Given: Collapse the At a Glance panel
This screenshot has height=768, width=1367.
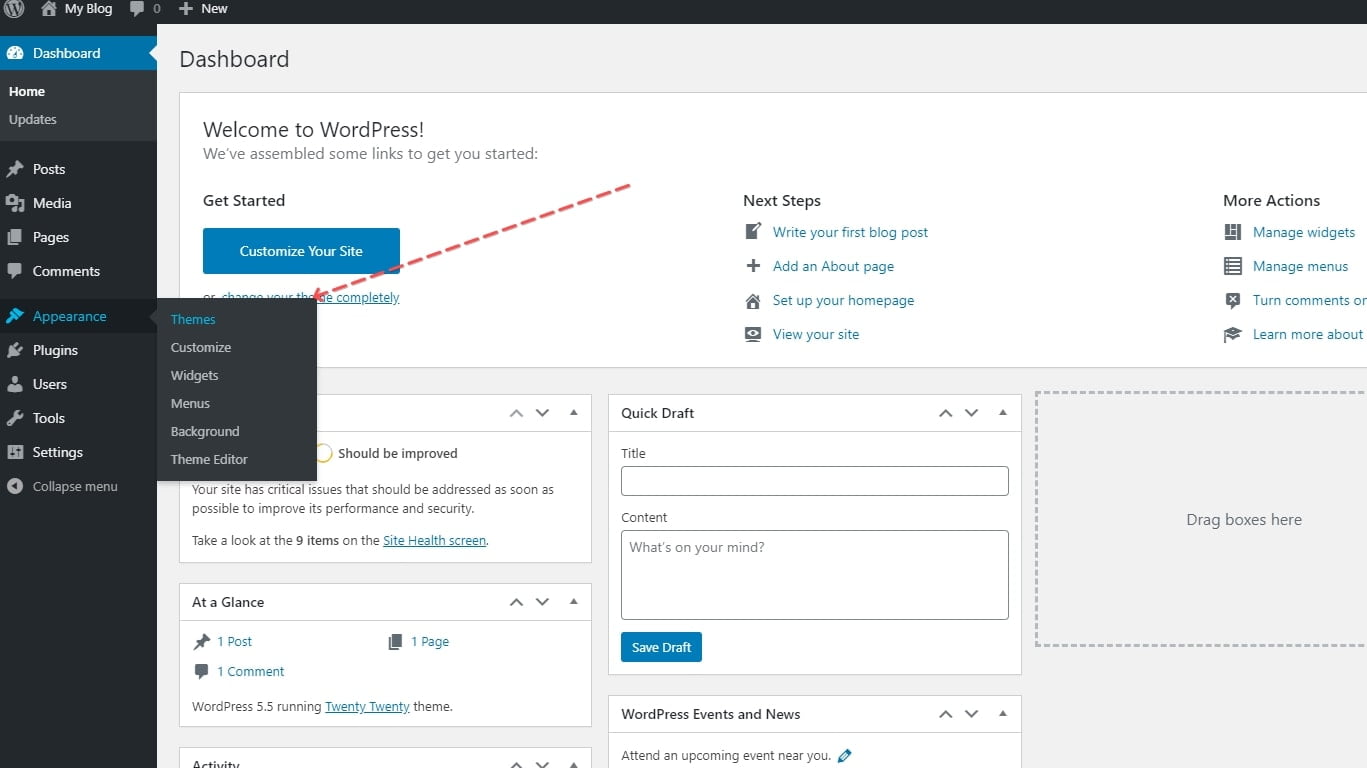Looking at the screenshot, I should (x=574, y=601).
